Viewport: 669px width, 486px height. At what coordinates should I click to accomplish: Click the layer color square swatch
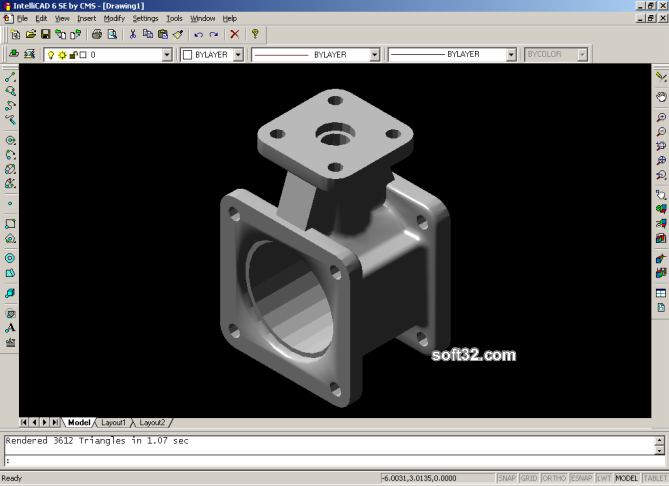[83, 55]
